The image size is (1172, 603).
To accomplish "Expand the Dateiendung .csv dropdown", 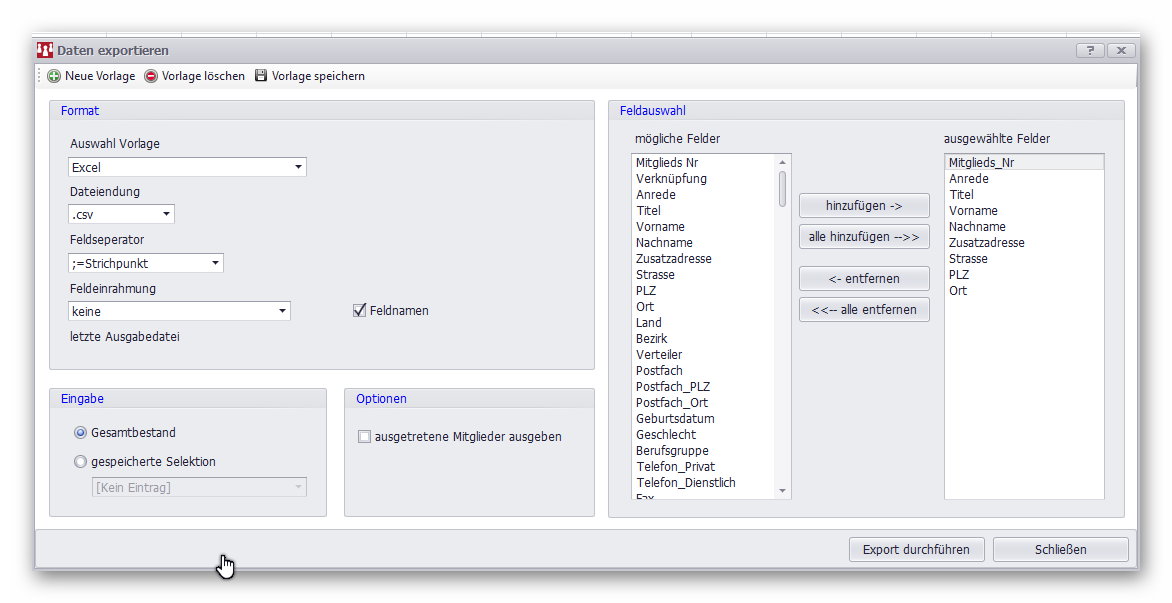I will click(166, 214).
